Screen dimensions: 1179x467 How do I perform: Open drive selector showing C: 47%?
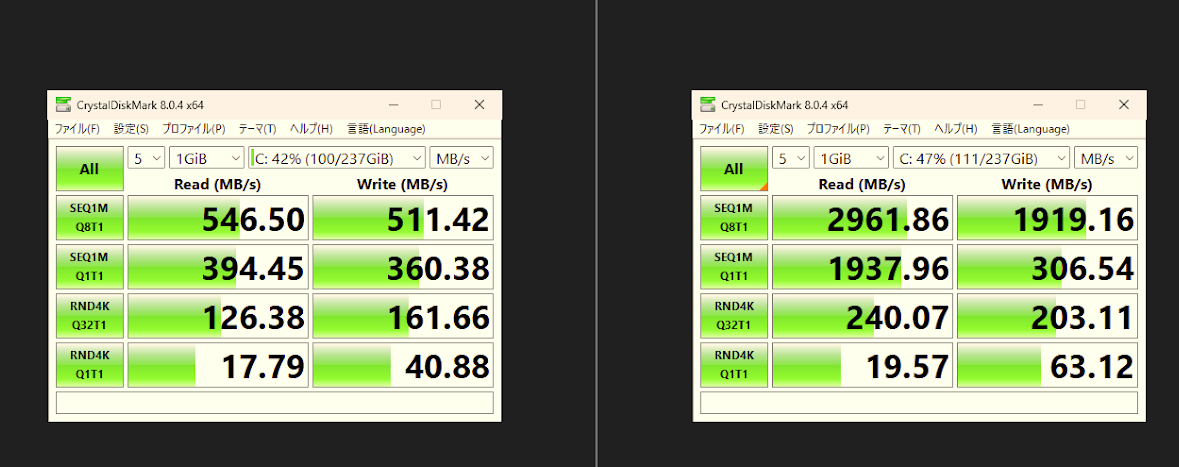(x=981, y=158)
